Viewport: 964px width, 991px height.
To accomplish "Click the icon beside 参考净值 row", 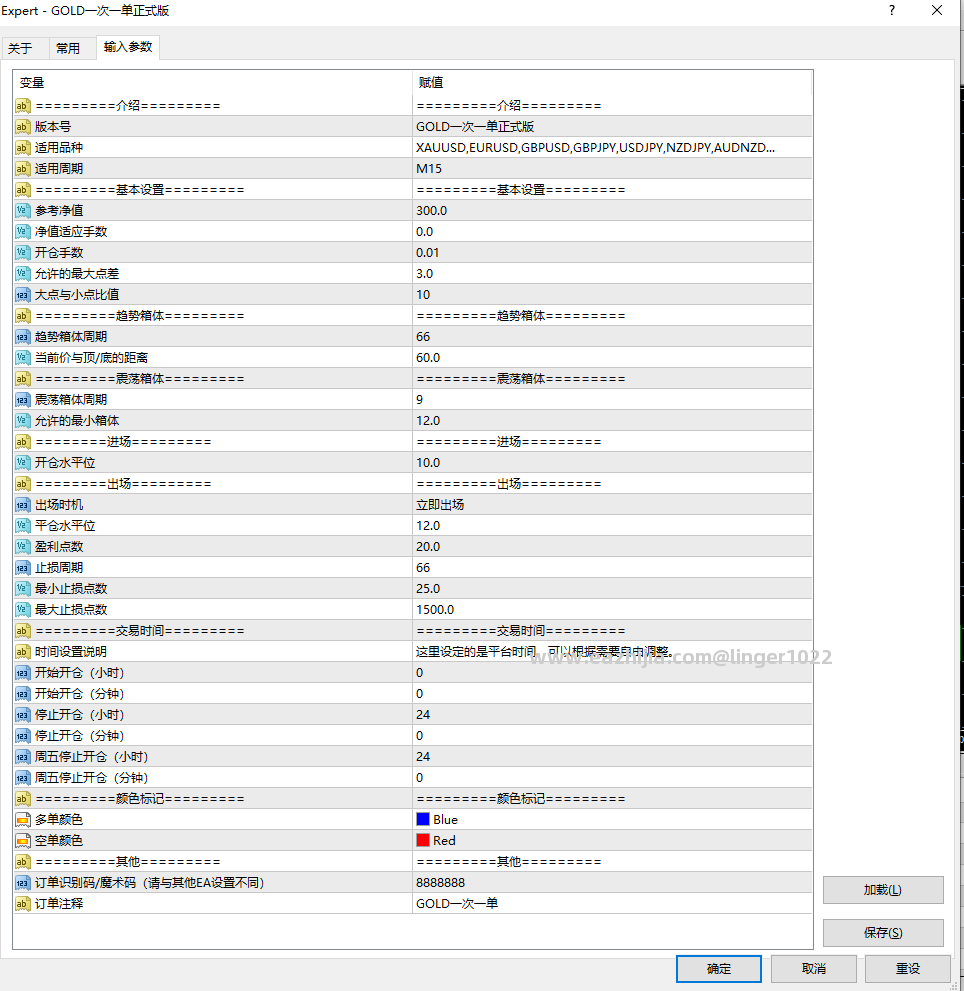I will (23, 210).
